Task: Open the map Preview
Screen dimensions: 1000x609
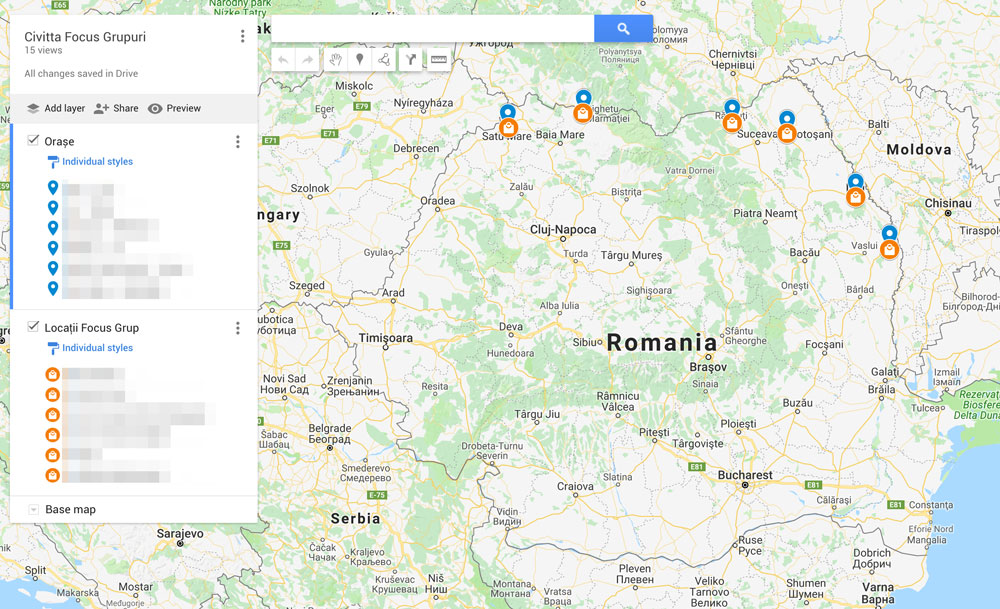Action: [174, 108]
